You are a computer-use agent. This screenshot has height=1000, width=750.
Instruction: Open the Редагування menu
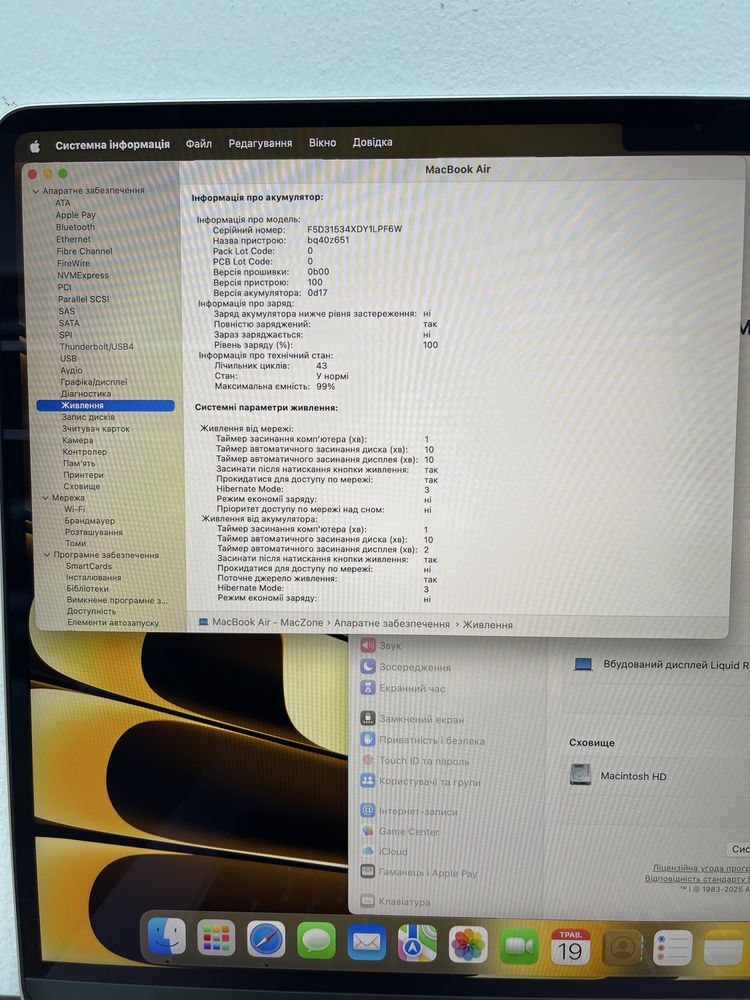(260, 143)
